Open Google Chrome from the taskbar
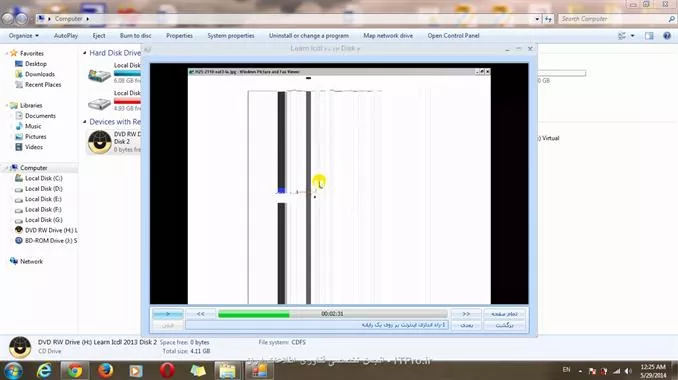 (x=75, y=371)
